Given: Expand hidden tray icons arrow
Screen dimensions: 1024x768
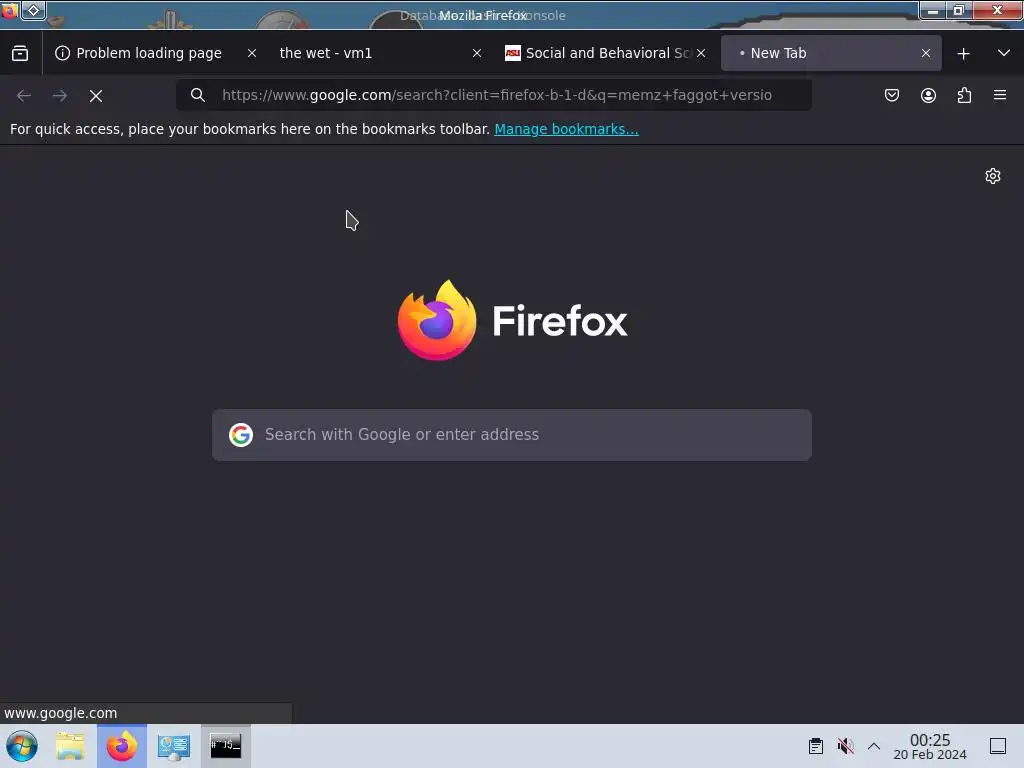Looking at the screenshot, I should click(x=874, y=746).
